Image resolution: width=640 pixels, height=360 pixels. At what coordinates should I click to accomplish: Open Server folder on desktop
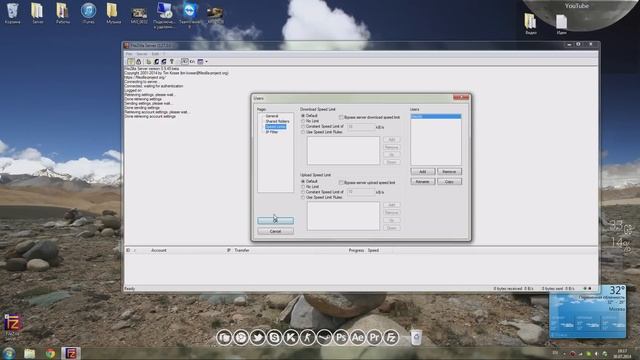click(x=38, y=13)
